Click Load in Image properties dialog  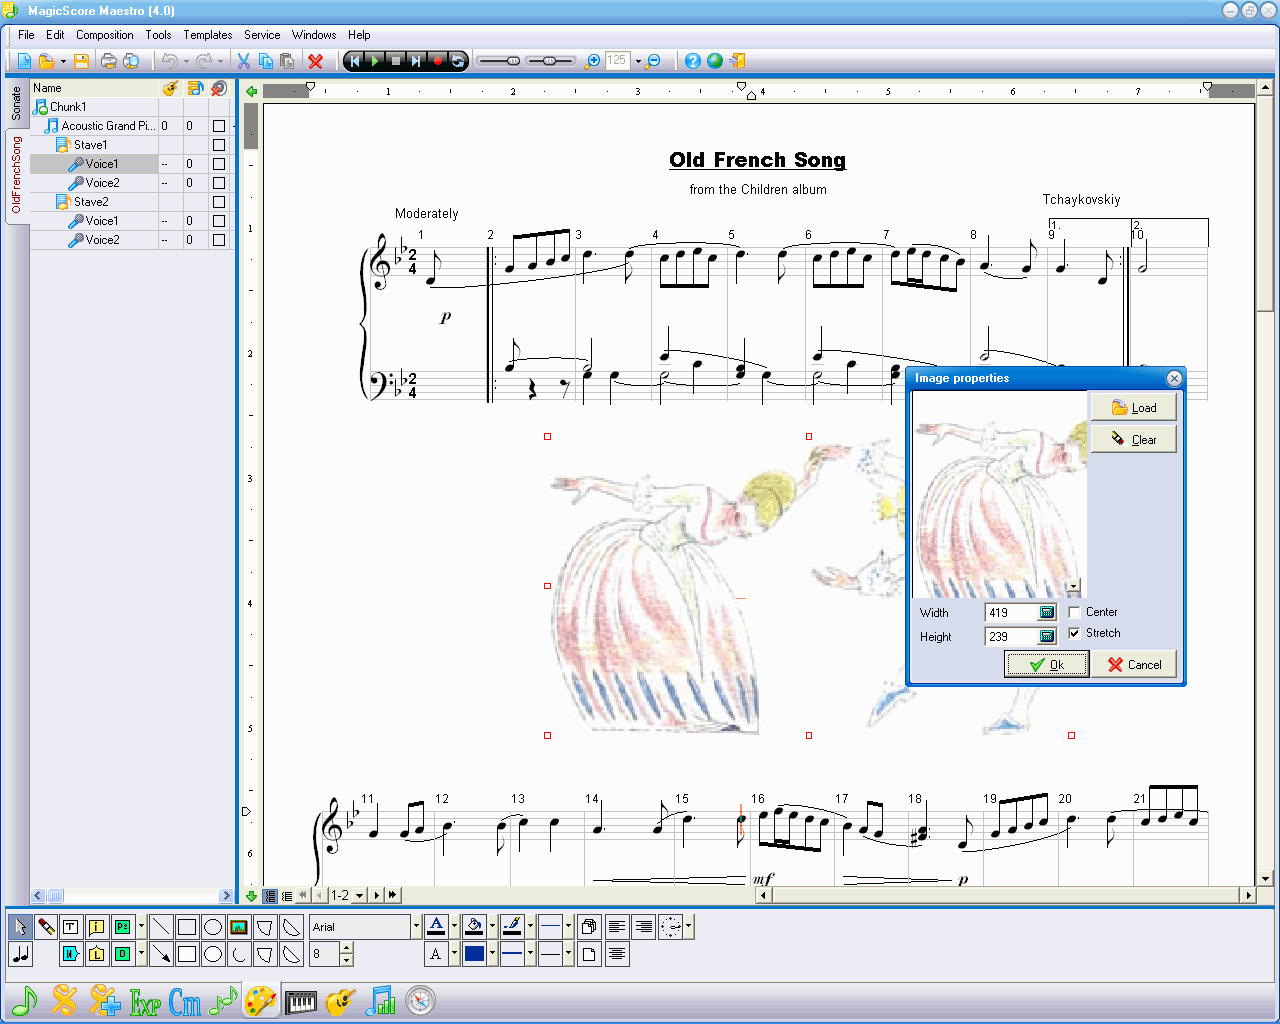1133,407
